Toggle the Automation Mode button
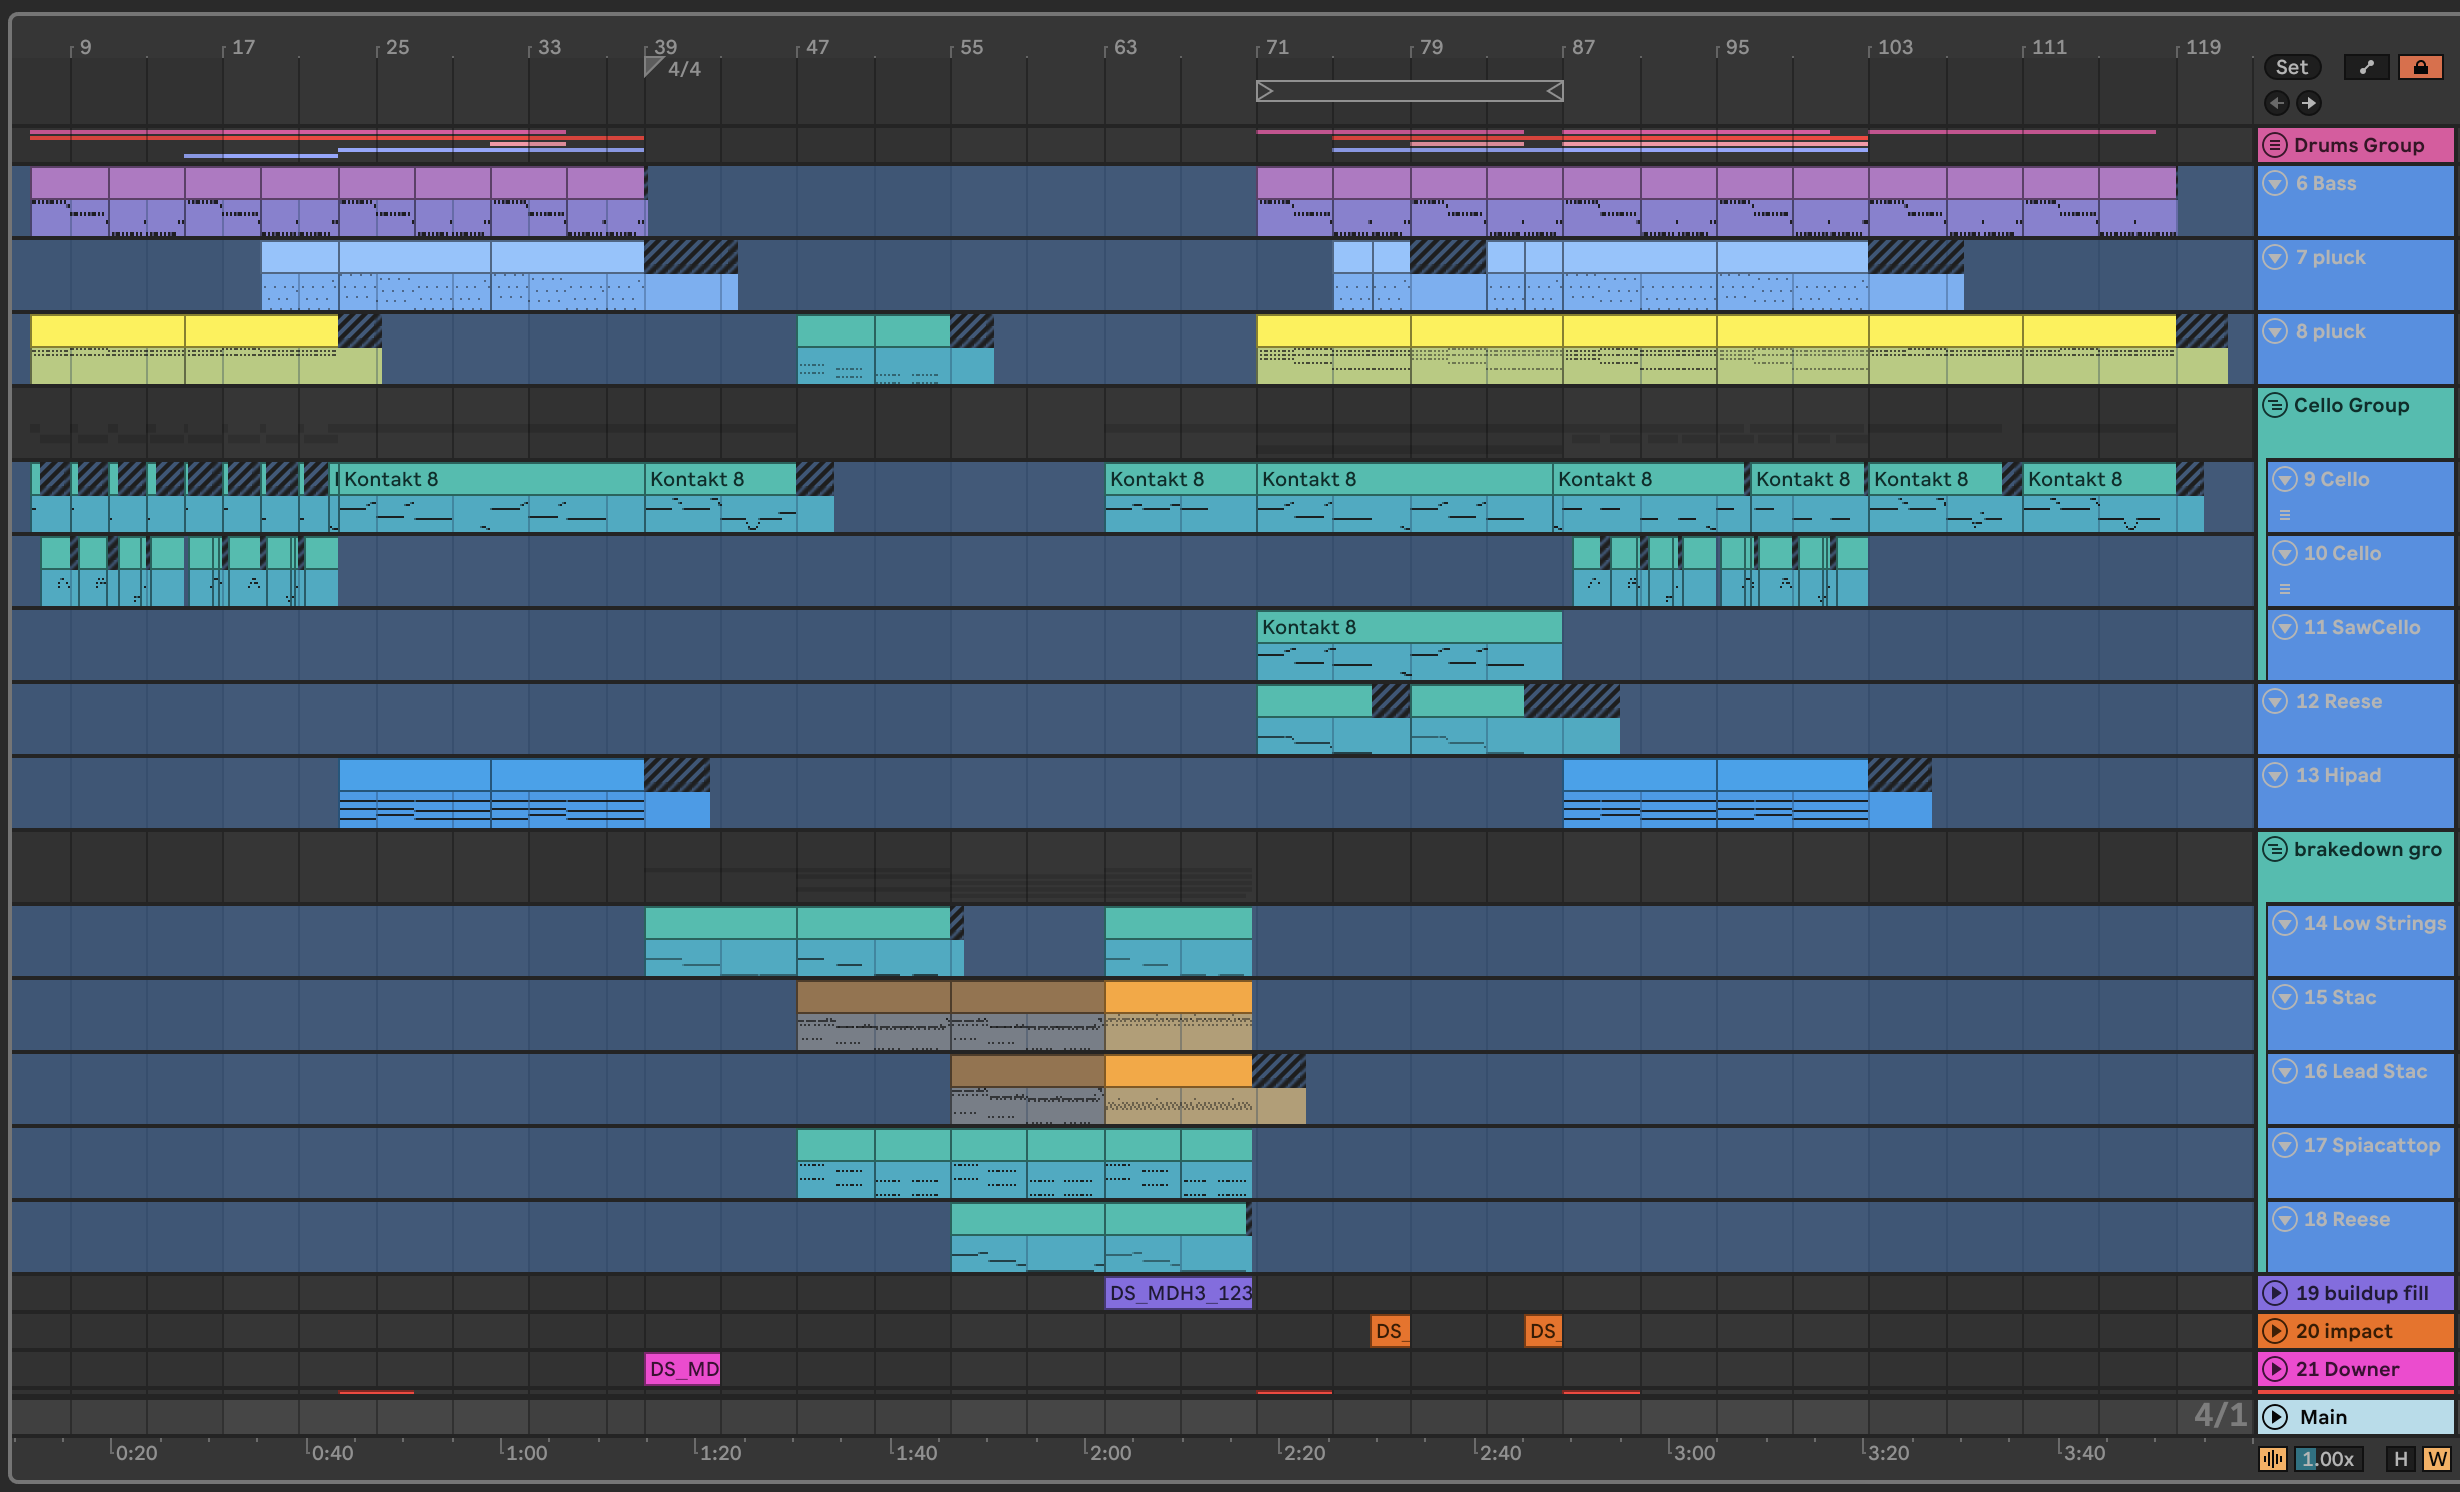 tap(2366, 67)
